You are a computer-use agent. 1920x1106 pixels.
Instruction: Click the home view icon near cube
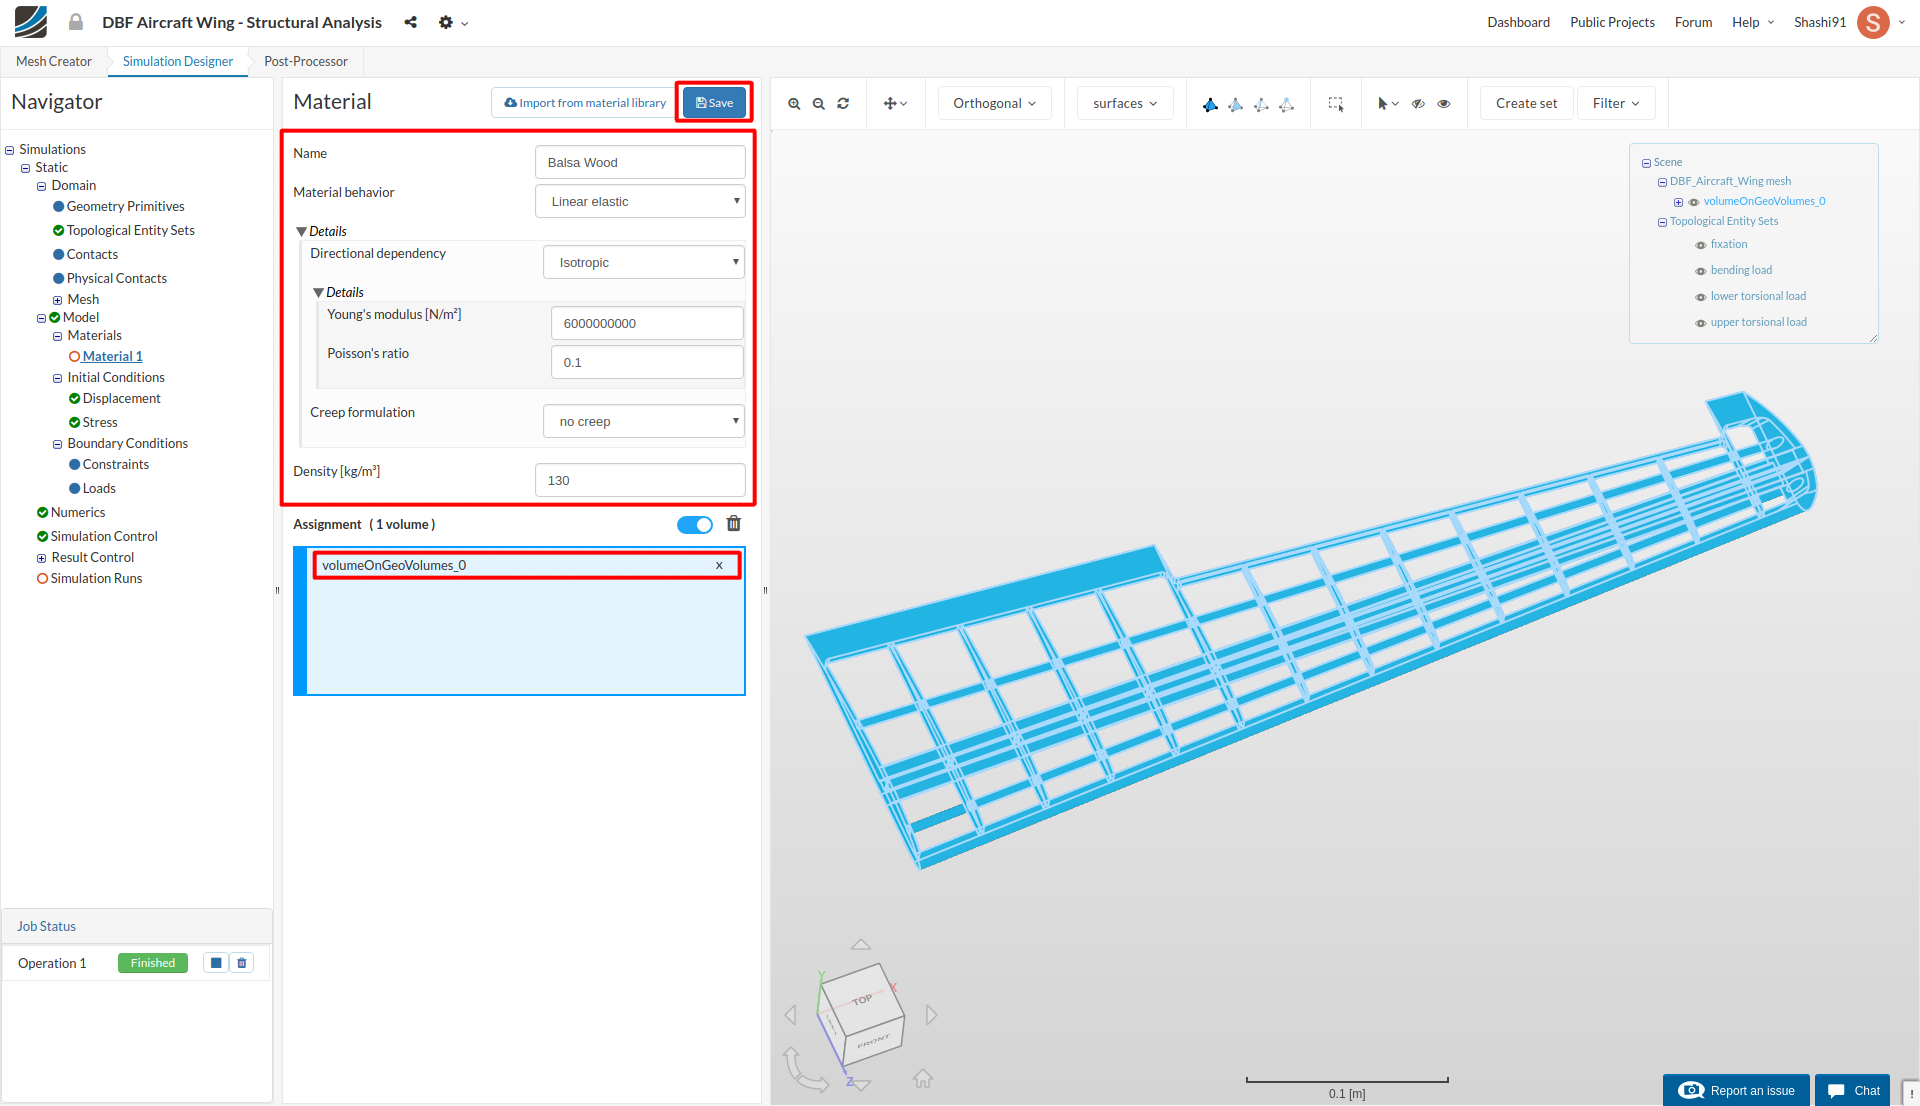point(923,1078)
